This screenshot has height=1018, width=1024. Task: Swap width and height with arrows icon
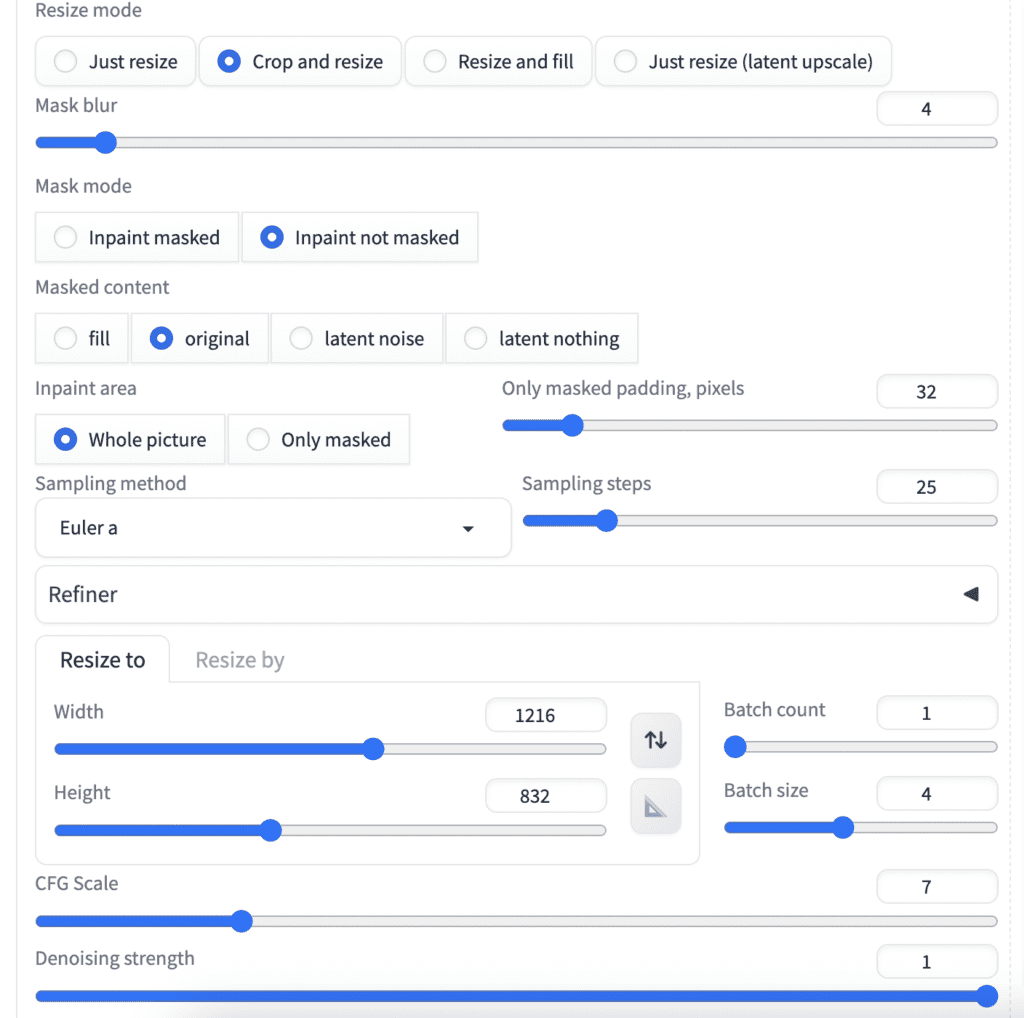656,740
